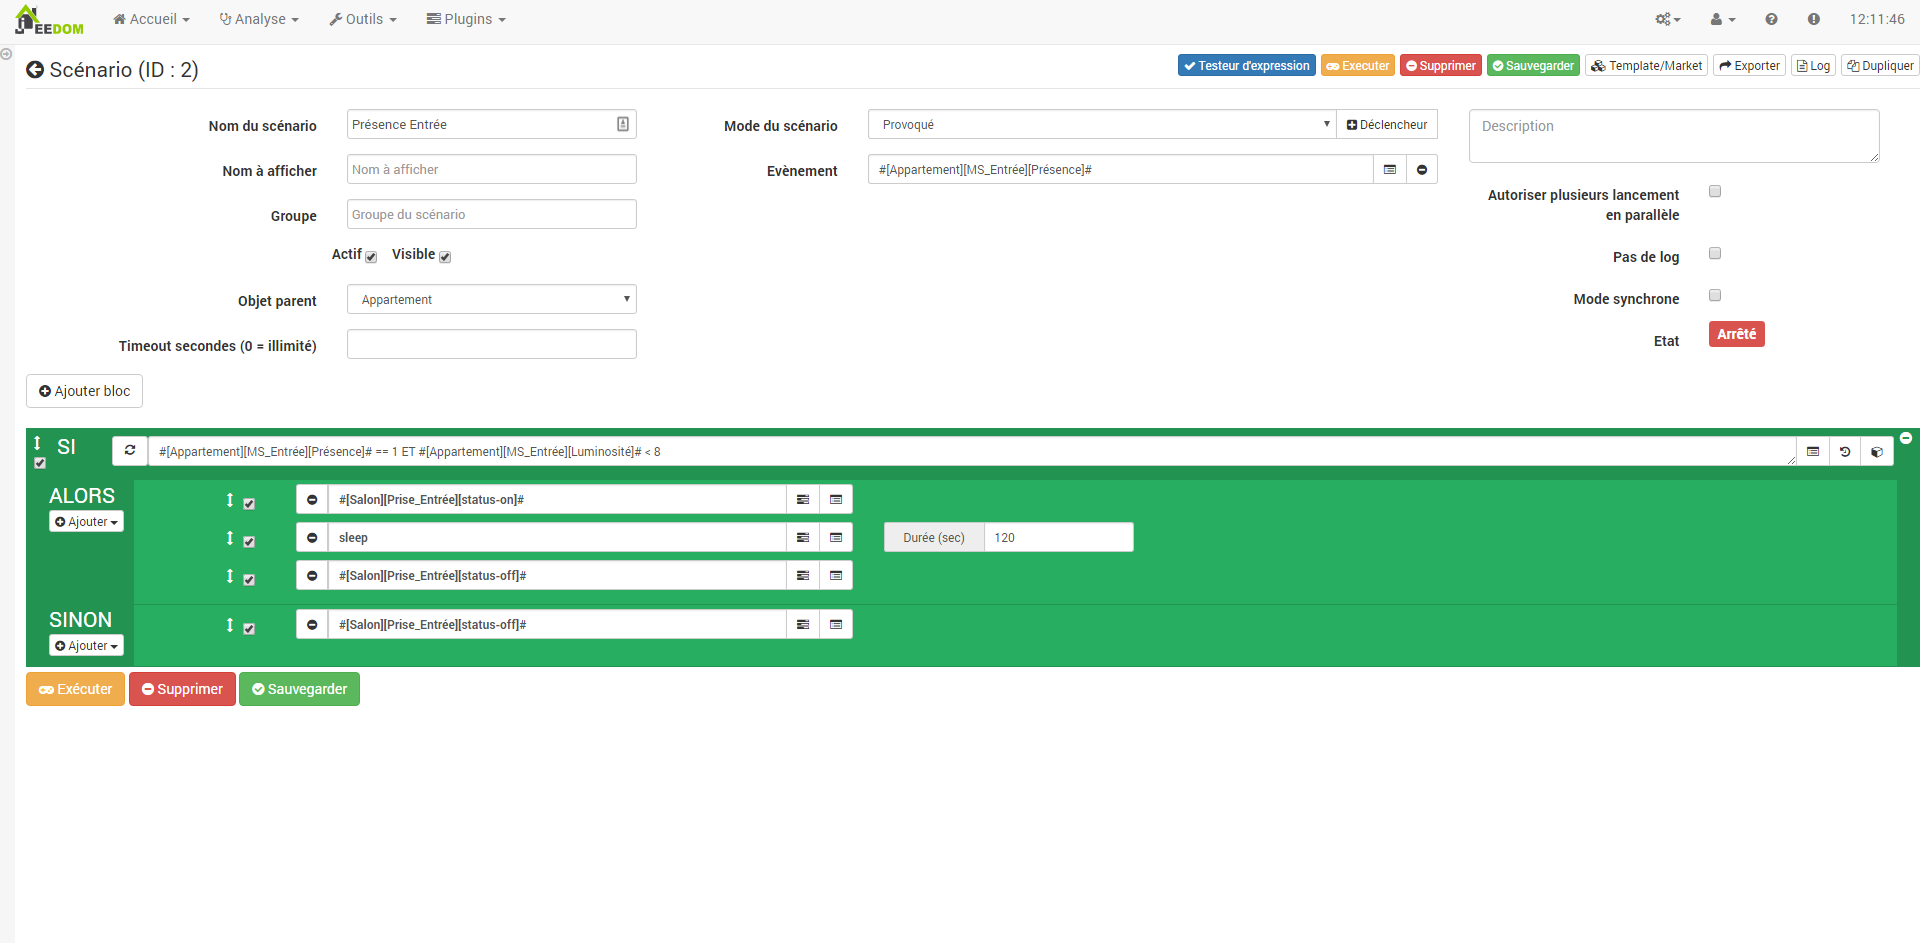Open command picker for SI condition
The image size is (1920, 943).
point(1812,452)
